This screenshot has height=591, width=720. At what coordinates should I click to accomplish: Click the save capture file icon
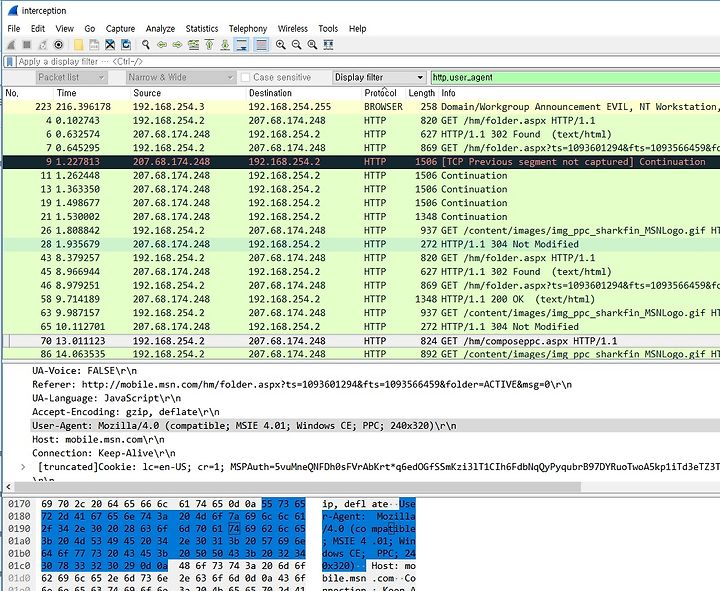94,45
